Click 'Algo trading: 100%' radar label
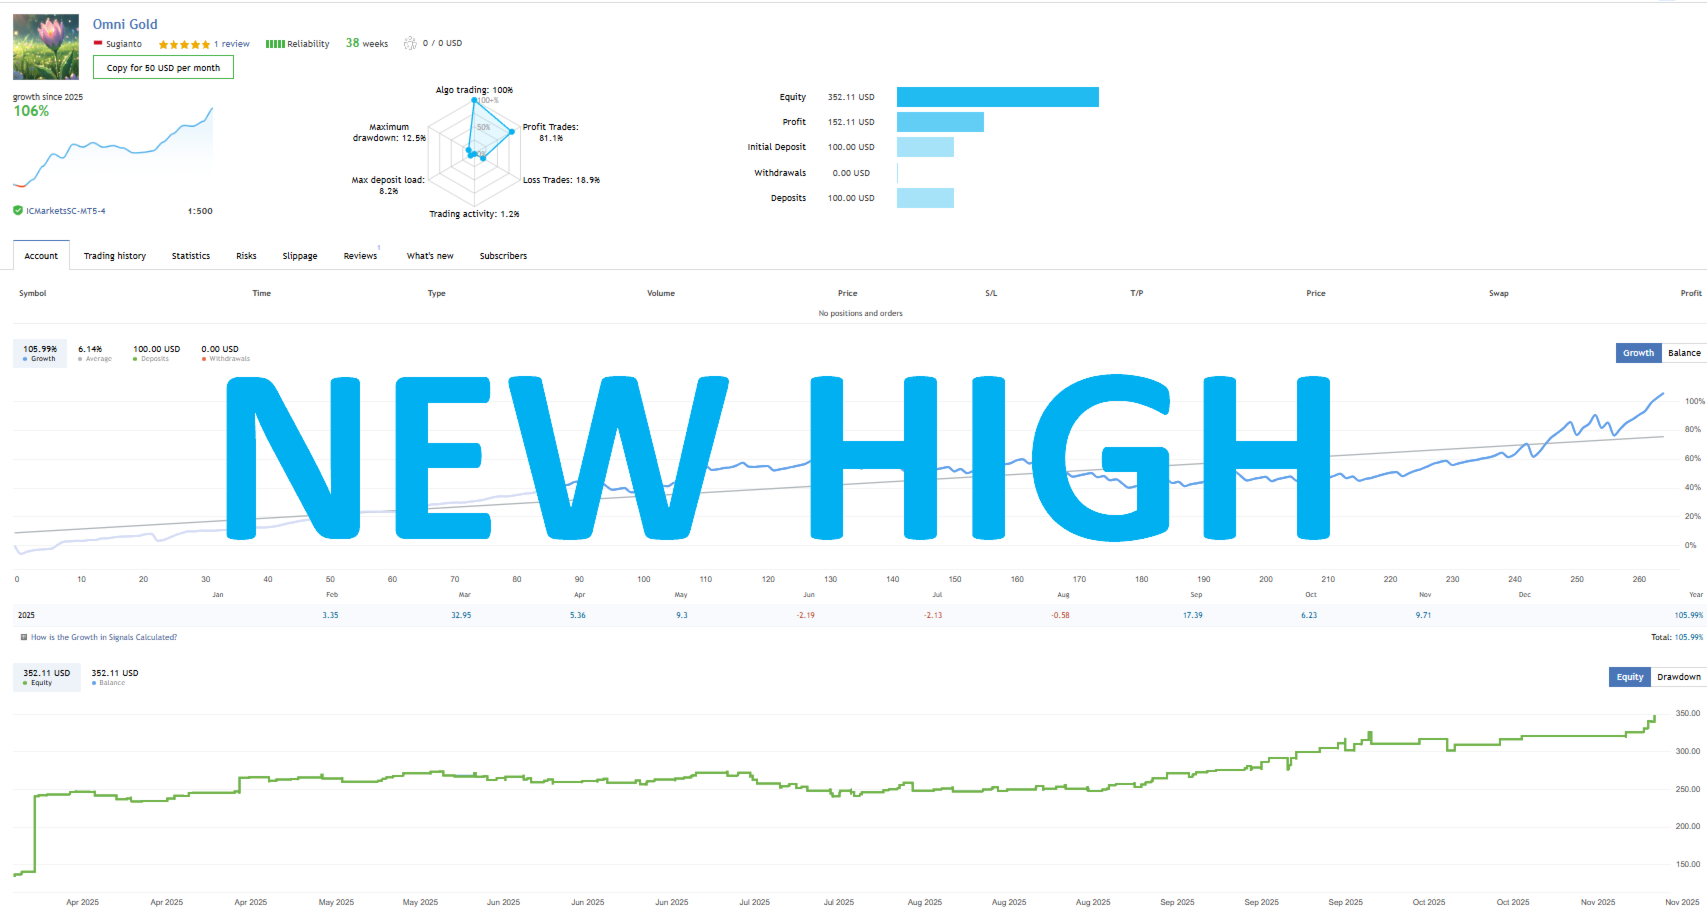Screen dimensions: 1707x918 [x=474, y=90]
